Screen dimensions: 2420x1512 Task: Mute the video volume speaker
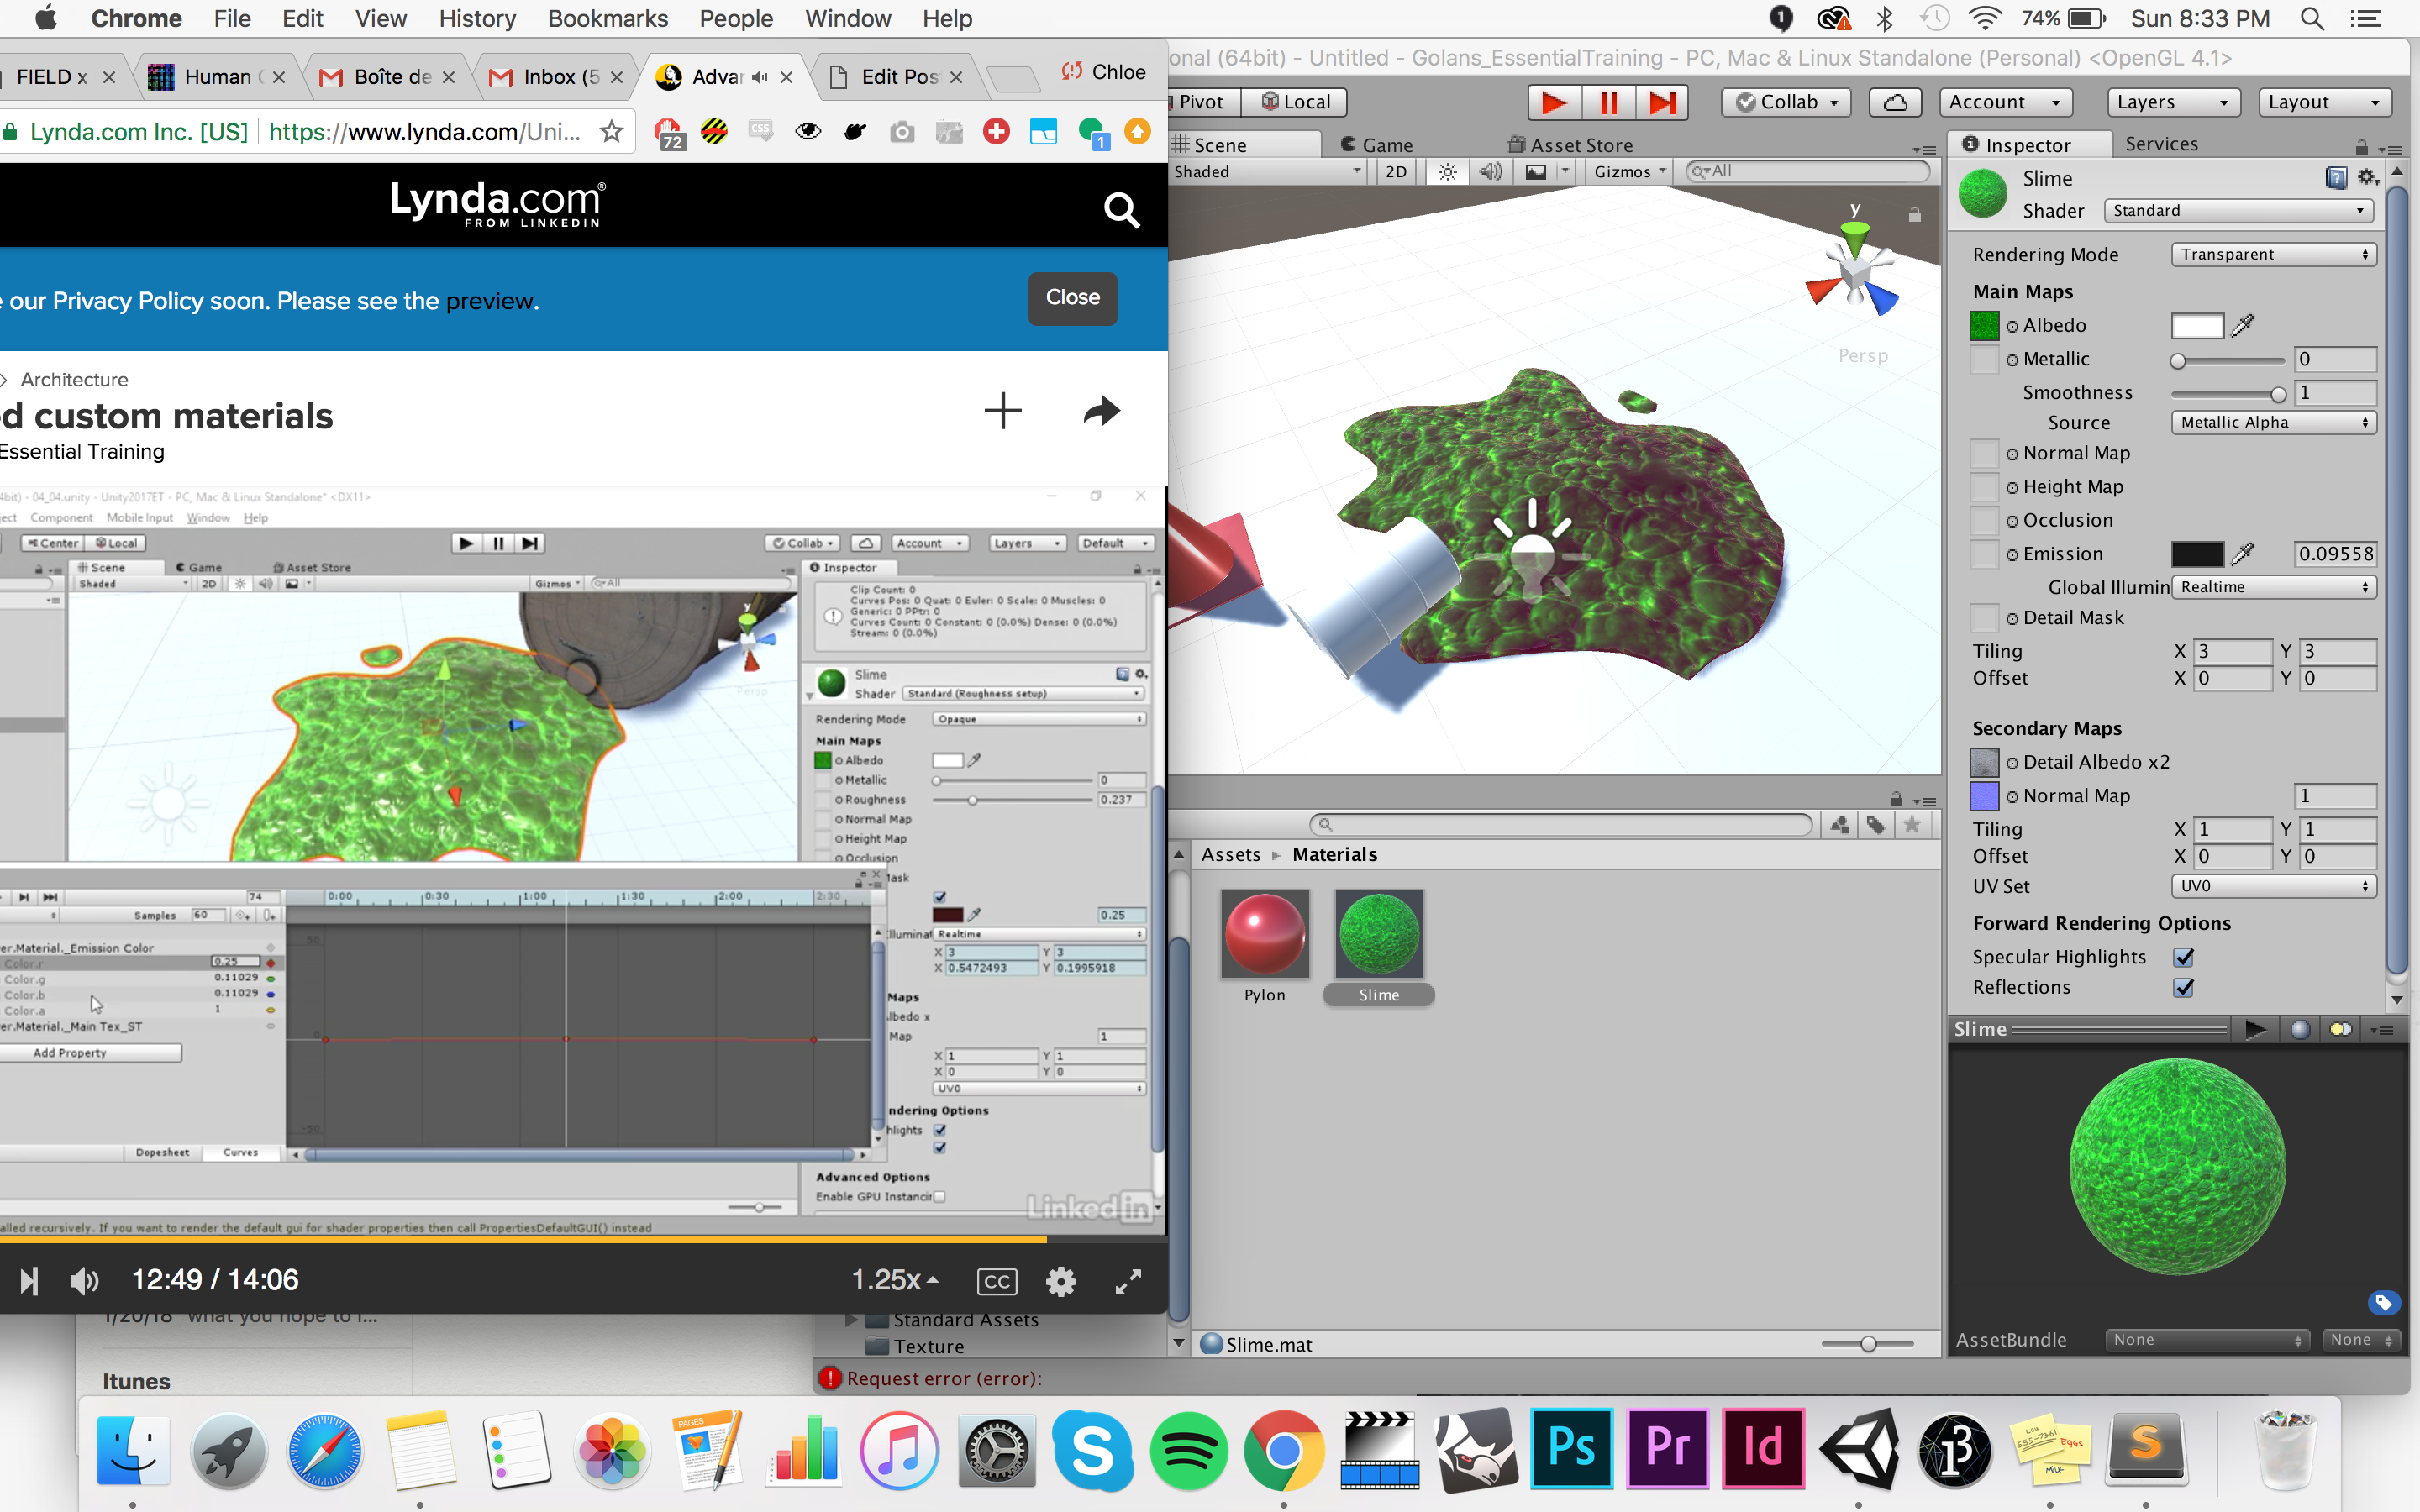(x=84, y=1281)
